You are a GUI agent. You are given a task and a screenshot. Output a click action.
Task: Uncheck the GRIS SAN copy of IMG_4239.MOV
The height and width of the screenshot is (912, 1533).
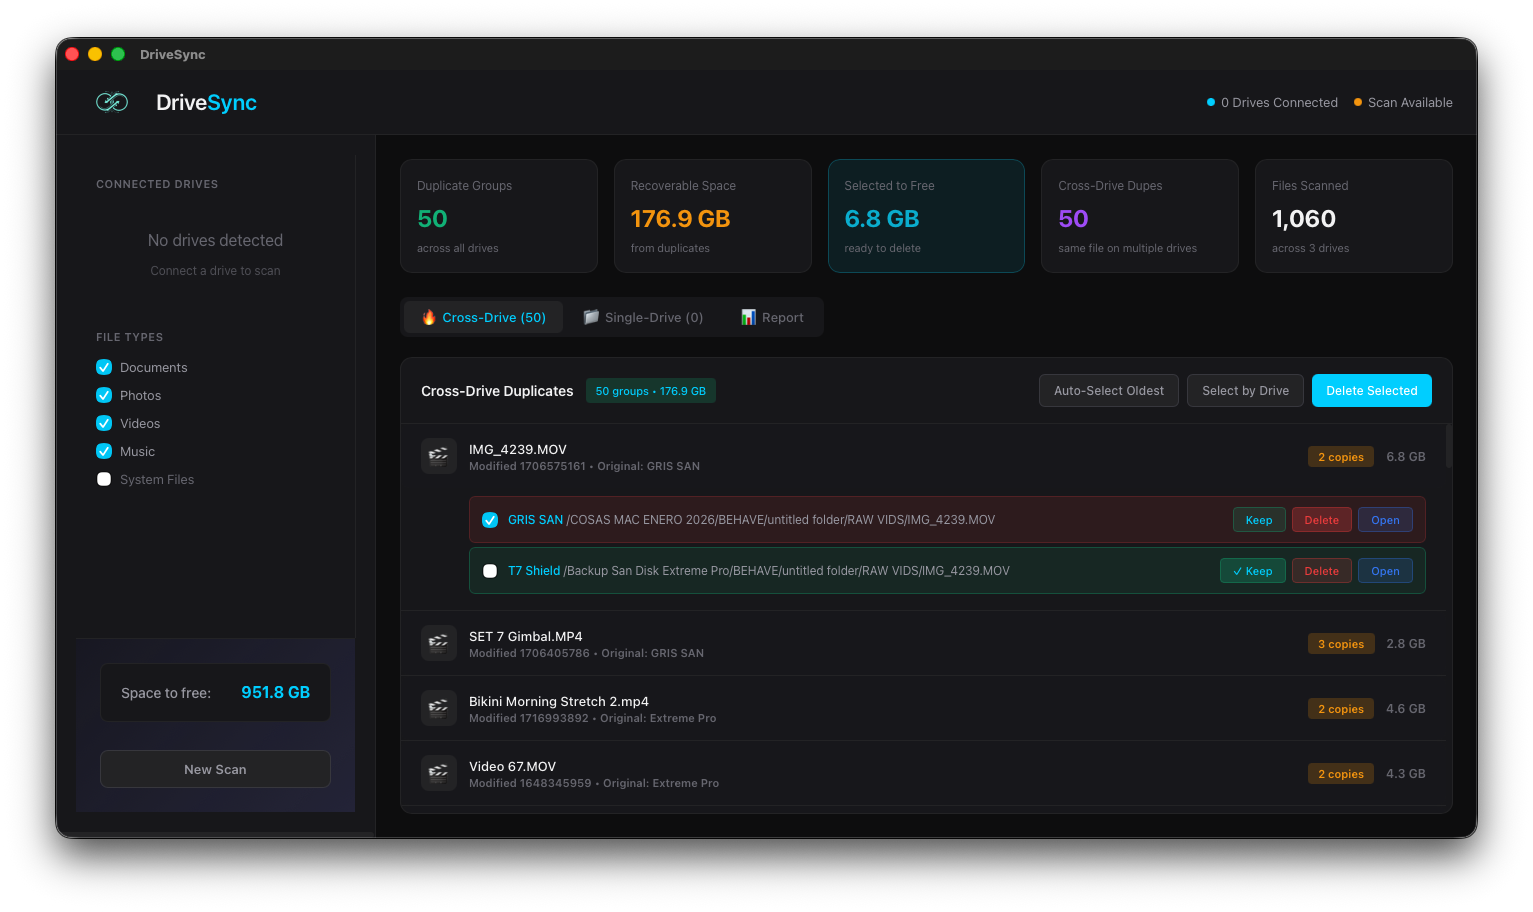490,519
